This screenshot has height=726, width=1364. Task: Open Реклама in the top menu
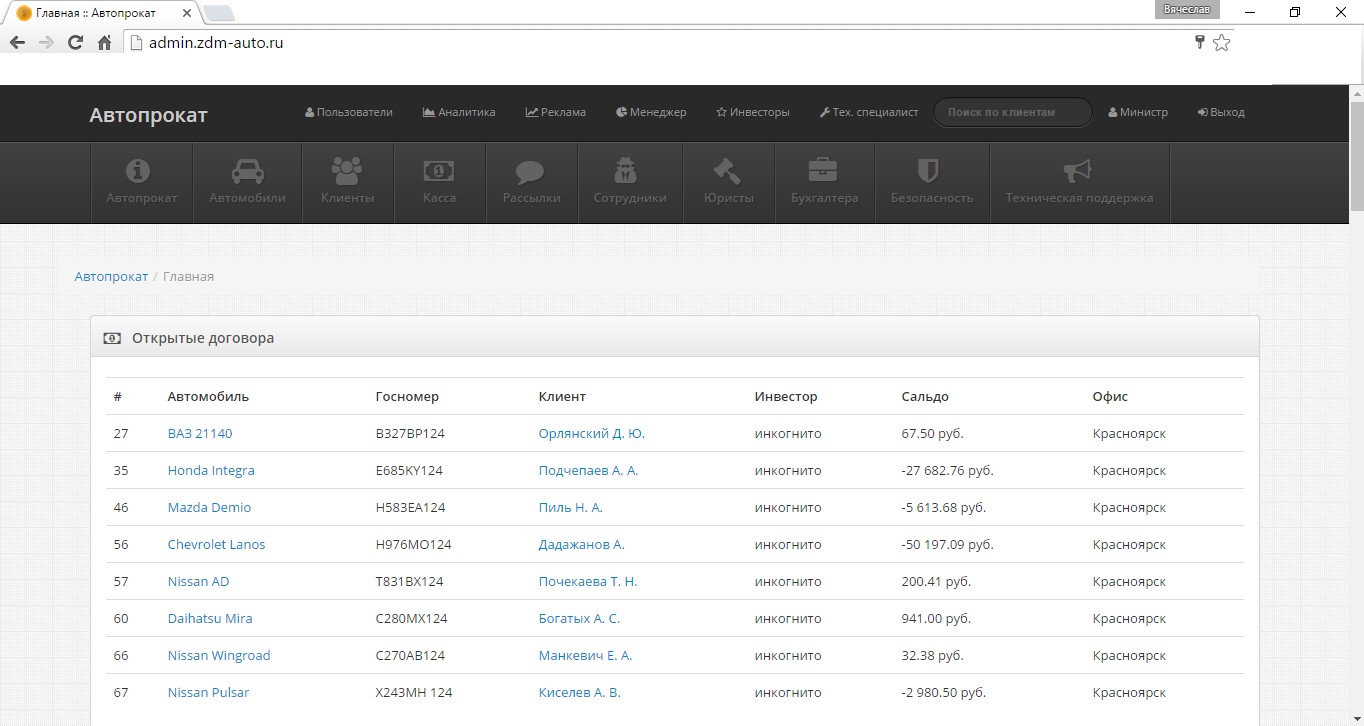(x=556, y=112)
